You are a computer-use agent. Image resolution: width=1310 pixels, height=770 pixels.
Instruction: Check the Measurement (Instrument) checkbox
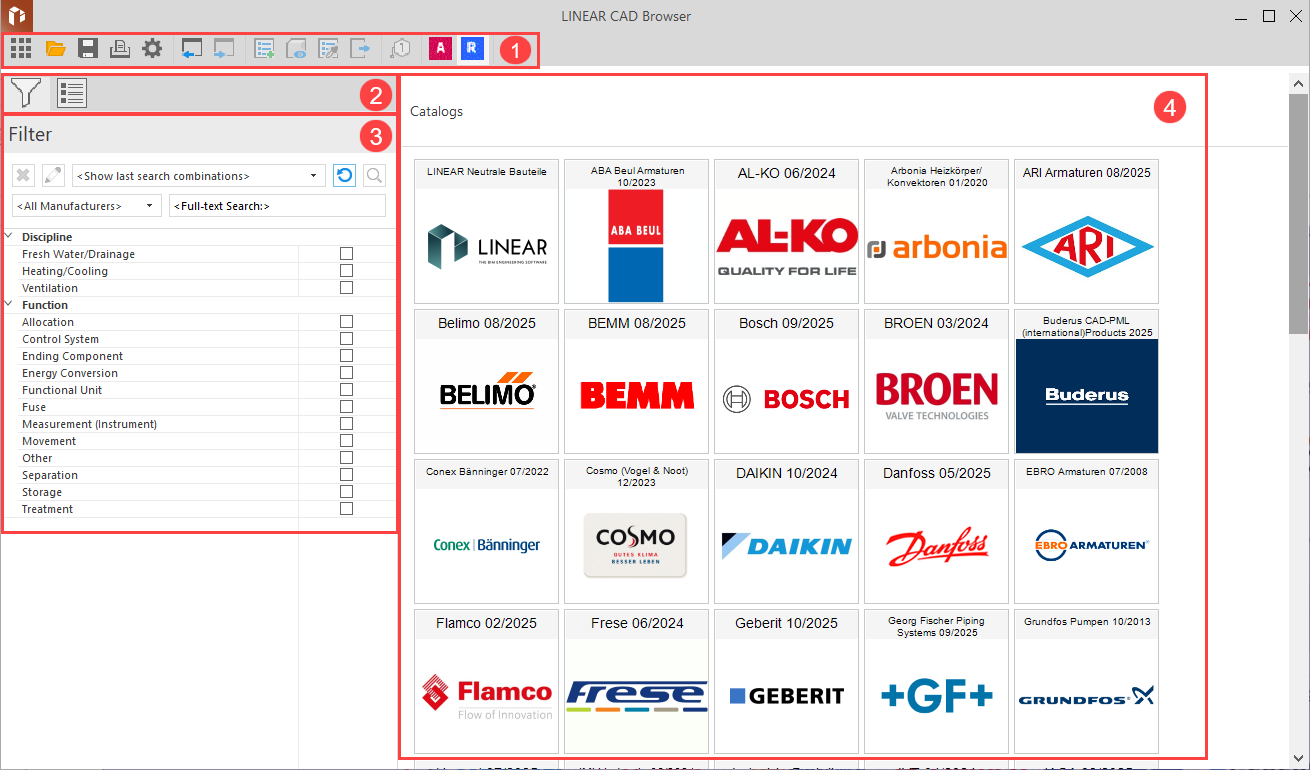pos(347,424)
